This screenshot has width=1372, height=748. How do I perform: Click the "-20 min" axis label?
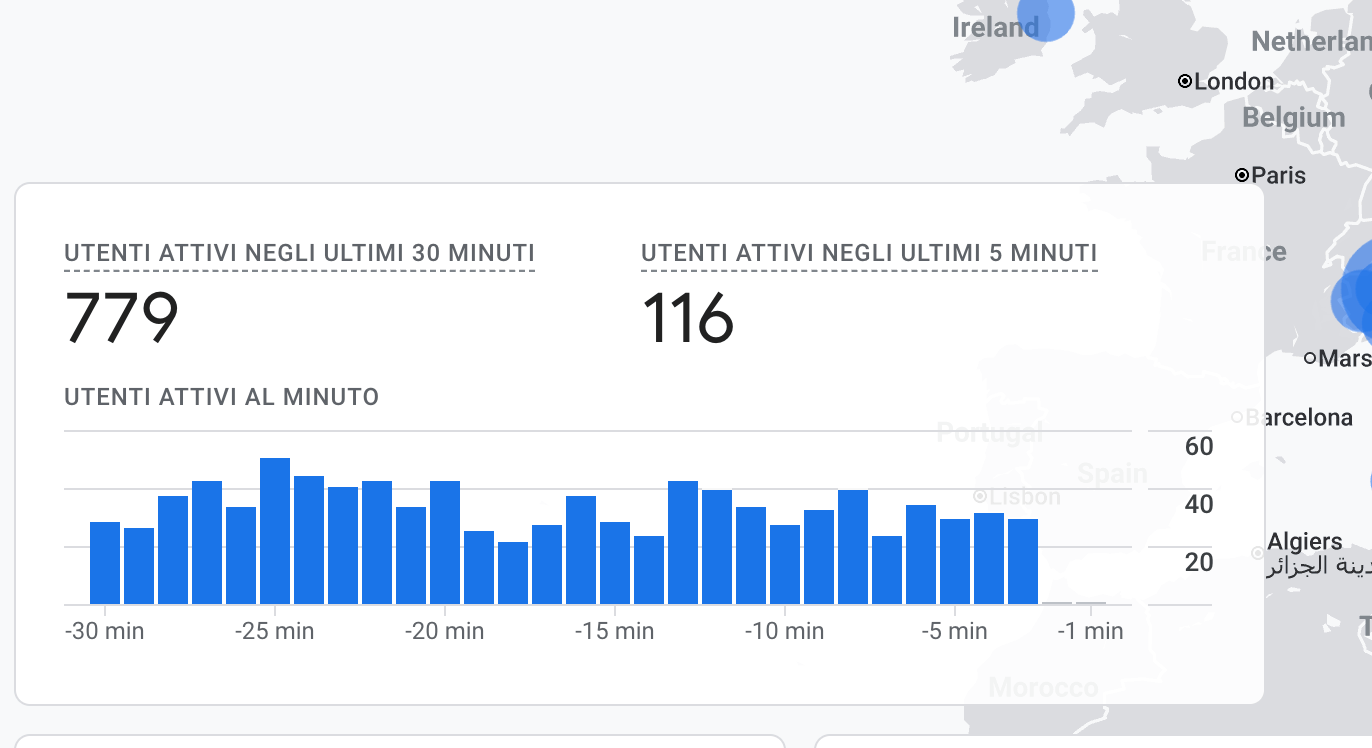coord(444,631)
